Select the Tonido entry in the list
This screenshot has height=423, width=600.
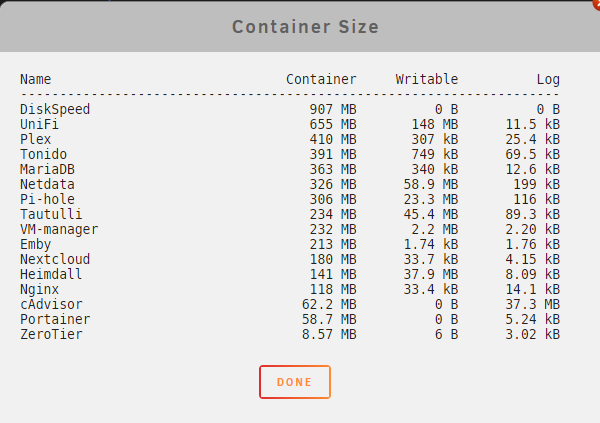point(43,154)
